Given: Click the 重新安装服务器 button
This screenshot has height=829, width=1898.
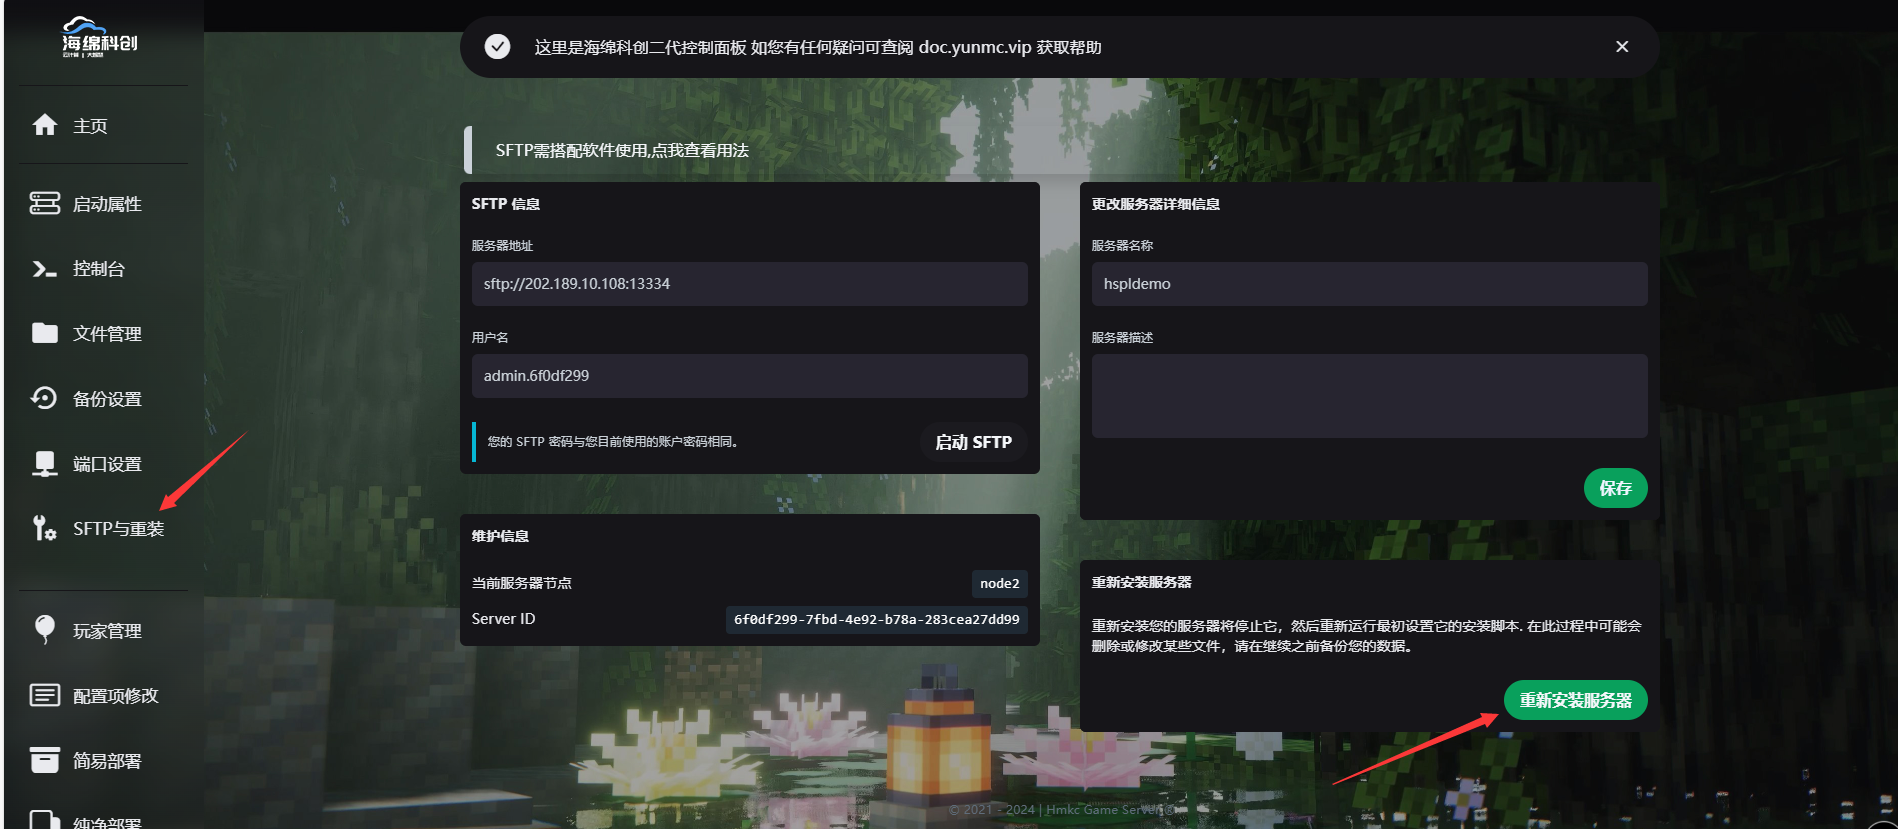Looking at the screenshot, I should [1575, 700].
